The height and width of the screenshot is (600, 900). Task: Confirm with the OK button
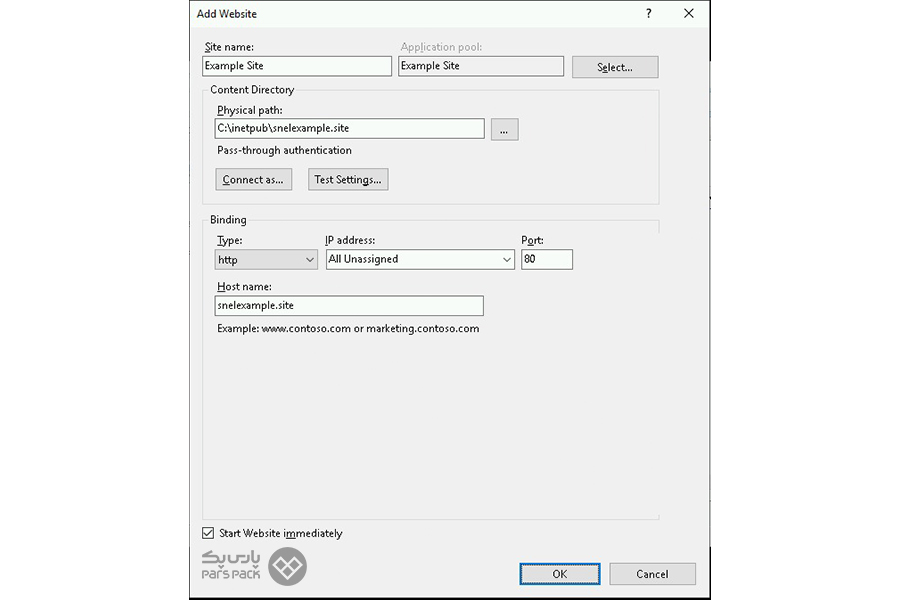point(560,574)
